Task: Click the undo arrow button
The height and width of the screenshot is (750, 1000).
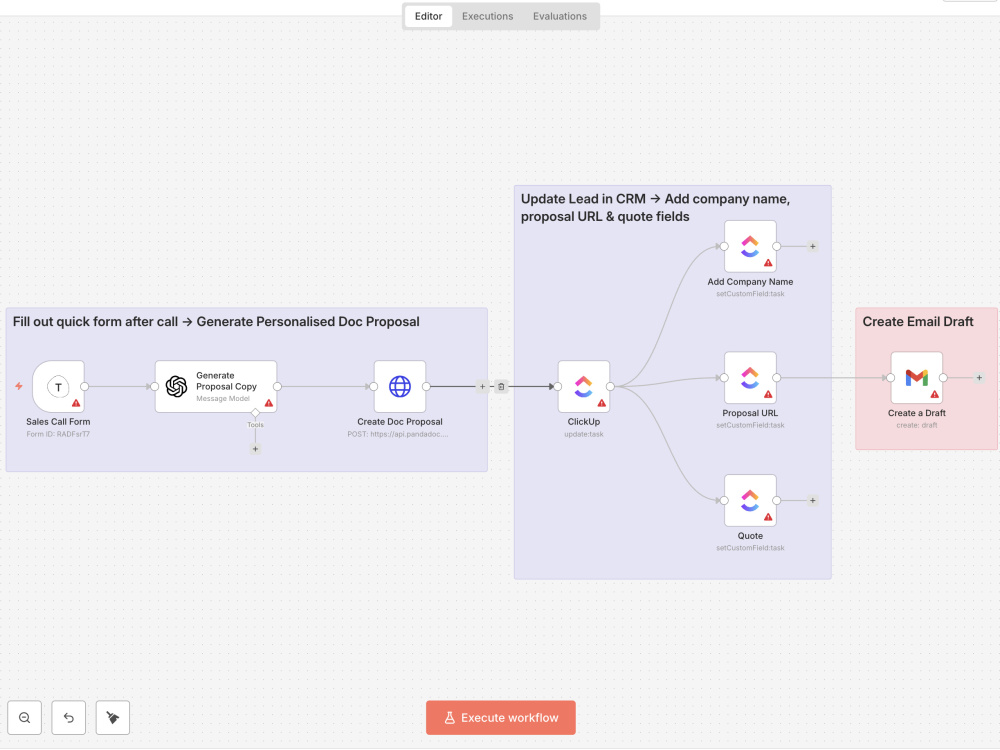Action: click(x=69, y=717)
